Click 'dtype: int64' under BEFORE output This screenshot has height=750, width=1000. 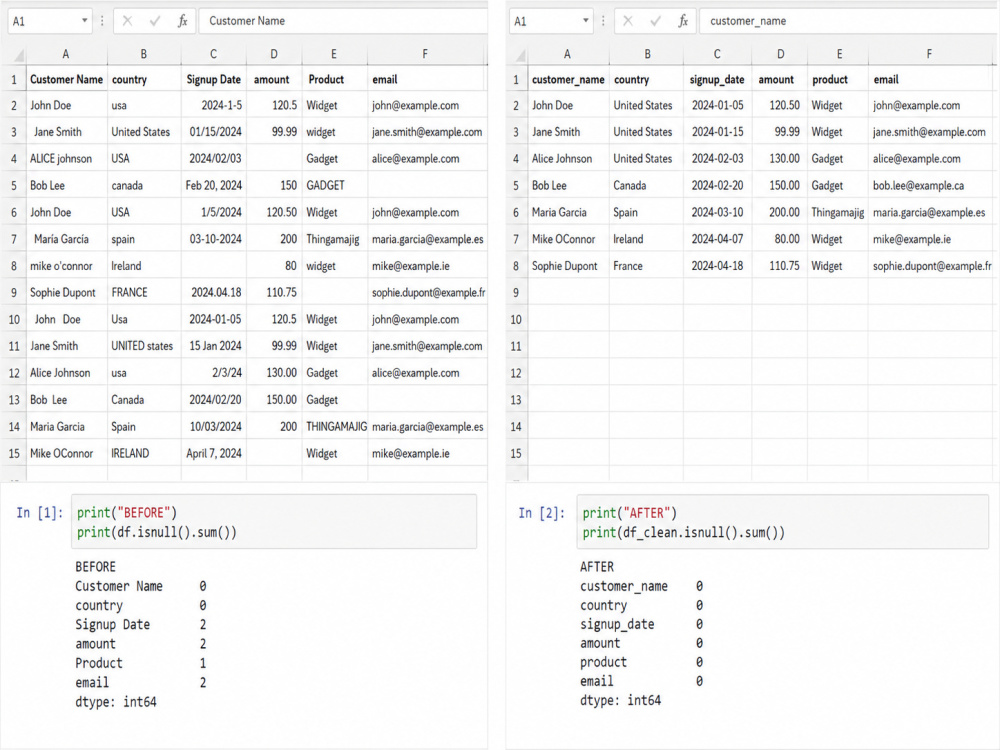pyautogui.click(x=115, y=702)
